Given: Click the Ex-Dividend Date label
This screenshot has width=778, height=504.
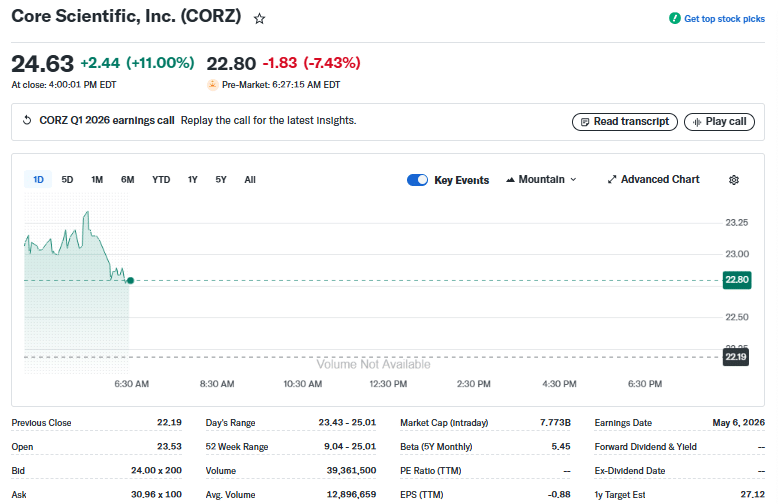Looking at the screenshot, I should 630,471.
